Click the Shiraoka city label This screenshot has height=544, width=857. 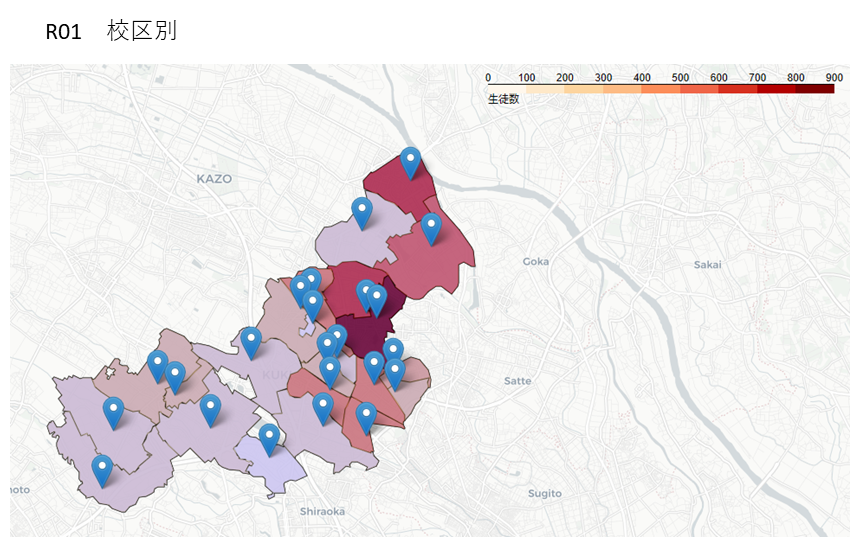pyautogui.click(x=322, y=512)
